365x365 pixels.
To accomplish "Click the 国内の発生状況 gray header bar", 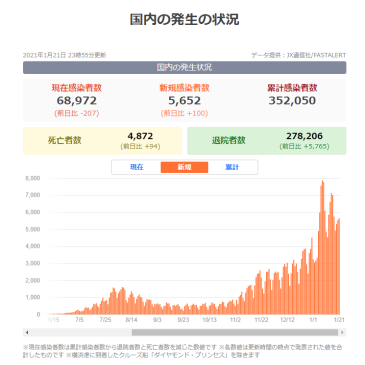I will pos(184,67).
